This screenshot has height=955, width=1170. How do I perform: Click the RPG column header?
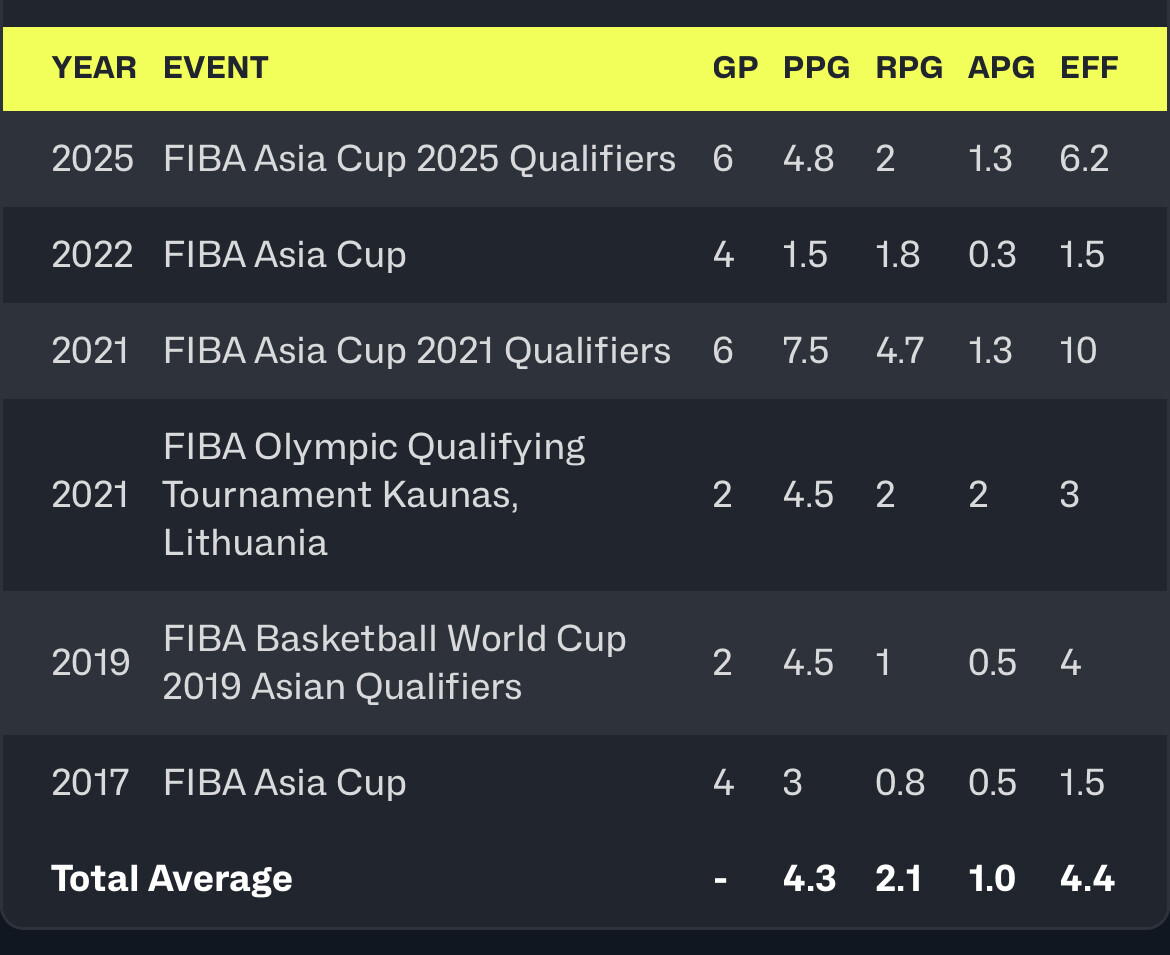(x=908, y=68)
